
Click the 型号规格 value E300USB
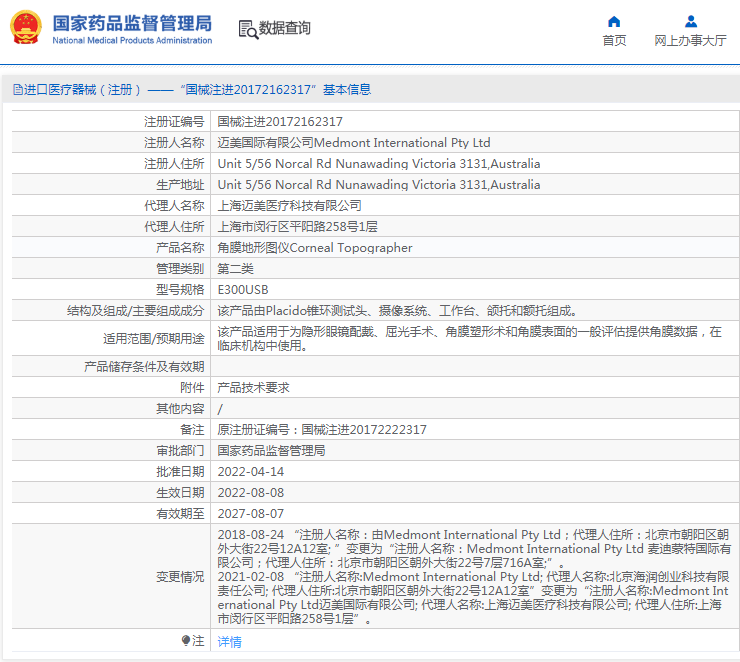click(x=243, y=289)
